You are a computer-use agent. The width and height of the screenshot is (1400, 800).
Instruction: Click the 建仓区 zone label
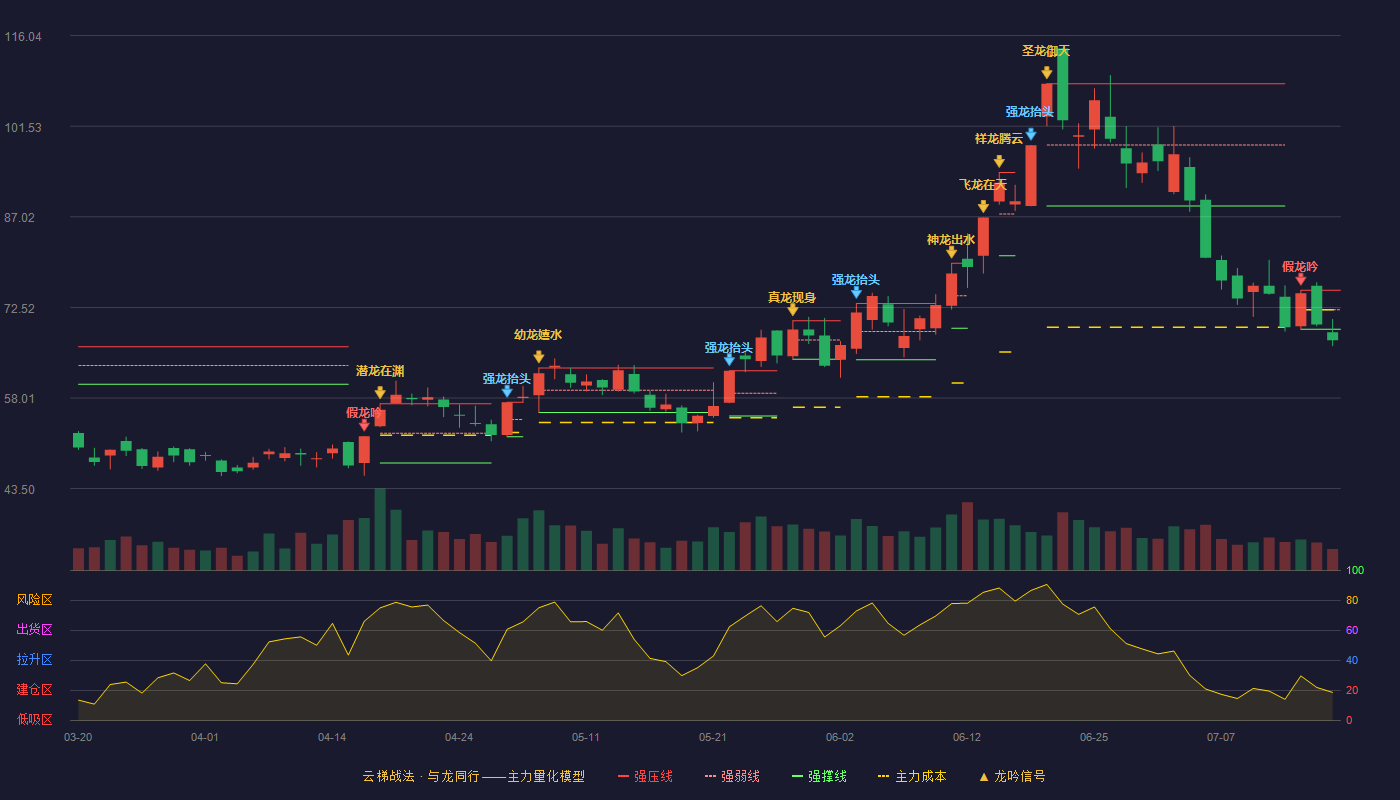[x=34, y=690]
